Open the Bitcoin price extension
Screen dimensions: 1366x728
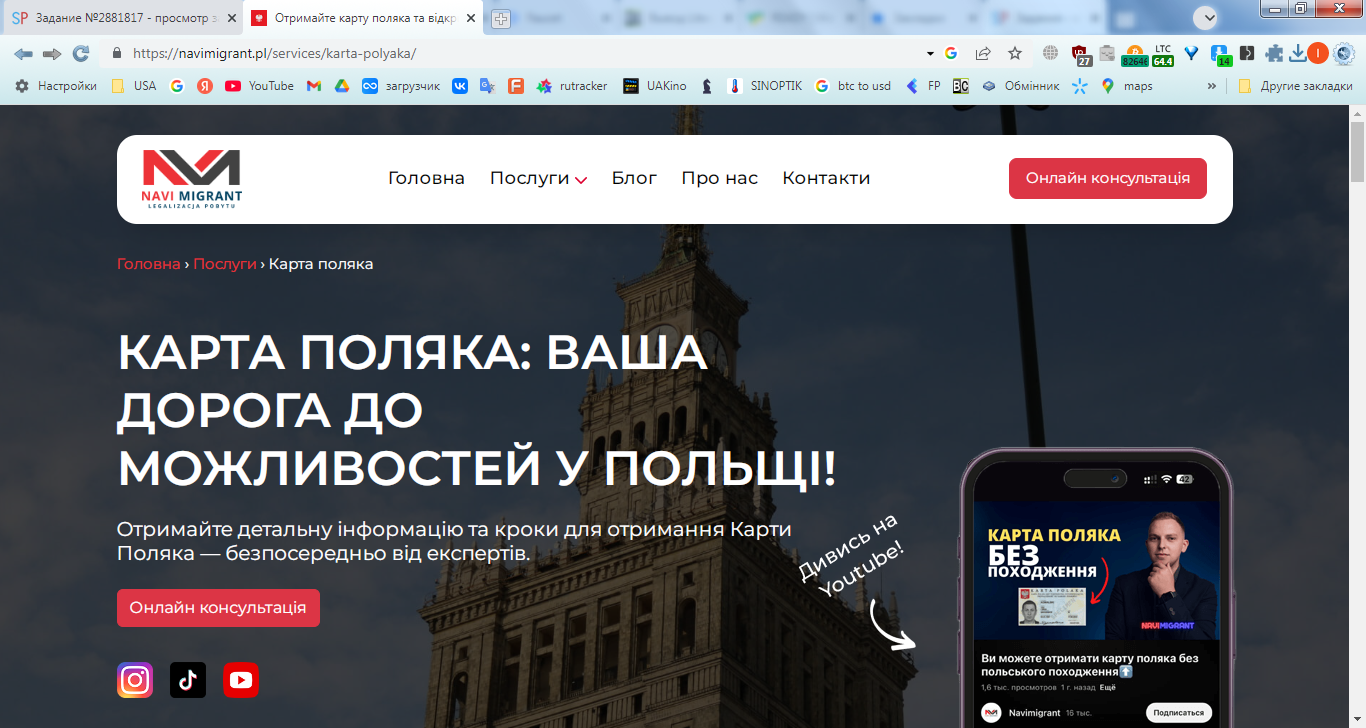pyautogui.click(x=1135, y=54)
